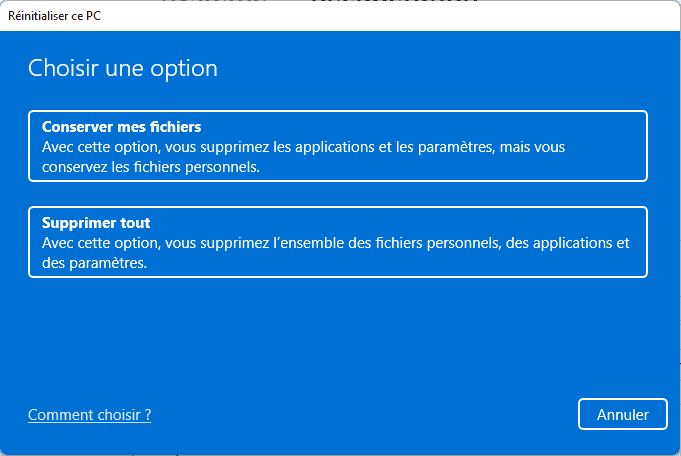This screenshot has height=456, width=681.
Task: Click the outlined button at bottom right
Action: click(x=623, y=414)
